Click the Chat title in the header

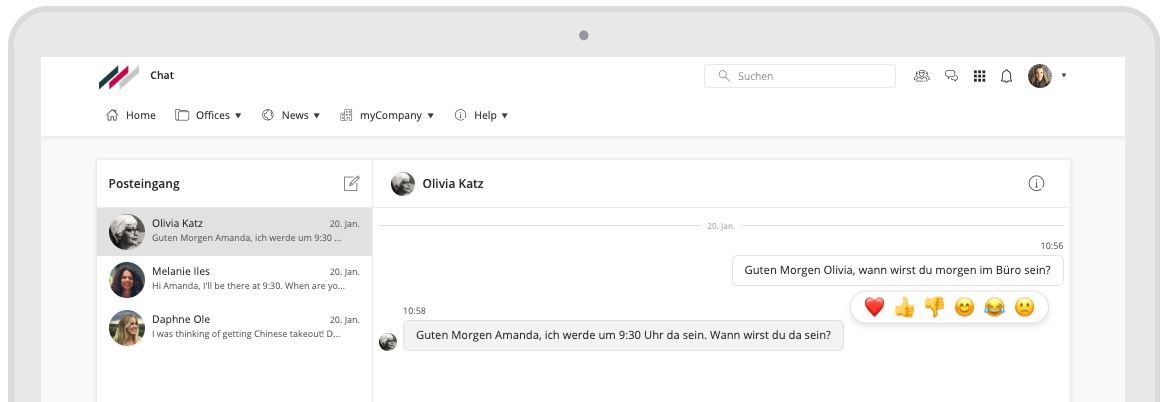pyautogui.click(x=162, y=75)
